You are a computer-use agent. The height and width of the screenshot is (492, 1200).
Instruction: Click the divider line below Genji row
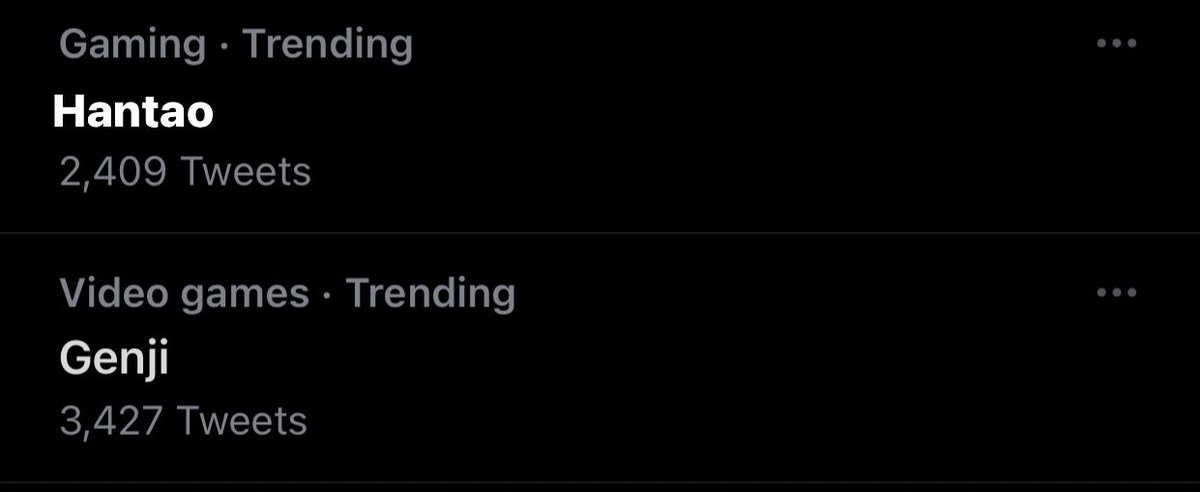pyautogui.click(x=600, y=482)
